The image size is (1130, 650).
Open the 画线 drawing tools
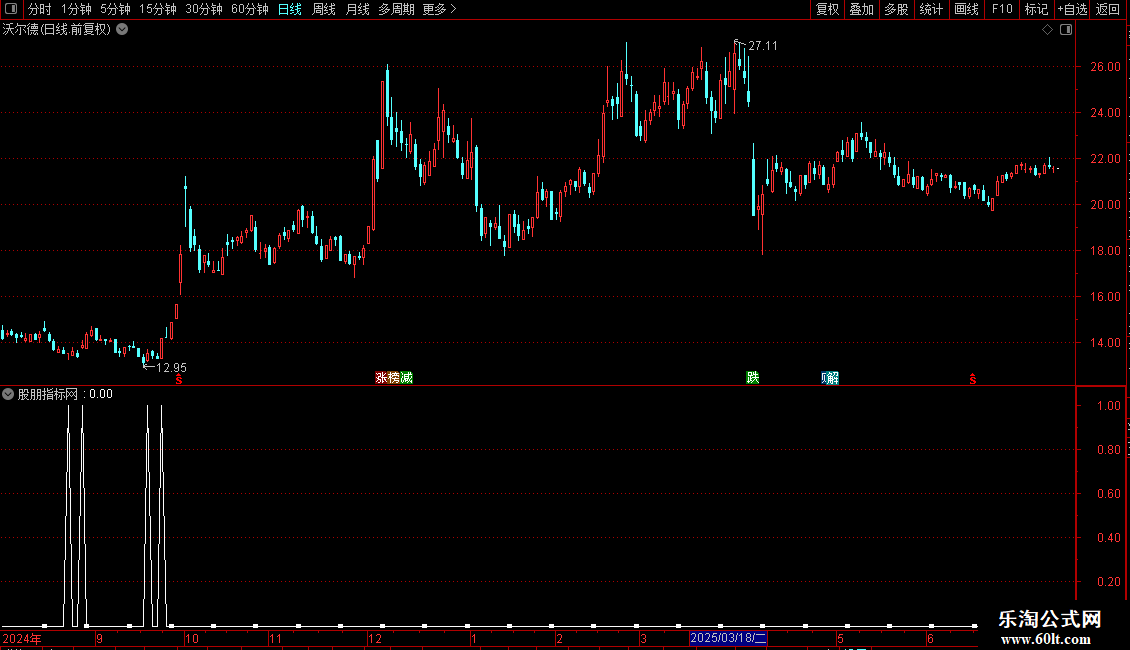(x=966, y=9)
